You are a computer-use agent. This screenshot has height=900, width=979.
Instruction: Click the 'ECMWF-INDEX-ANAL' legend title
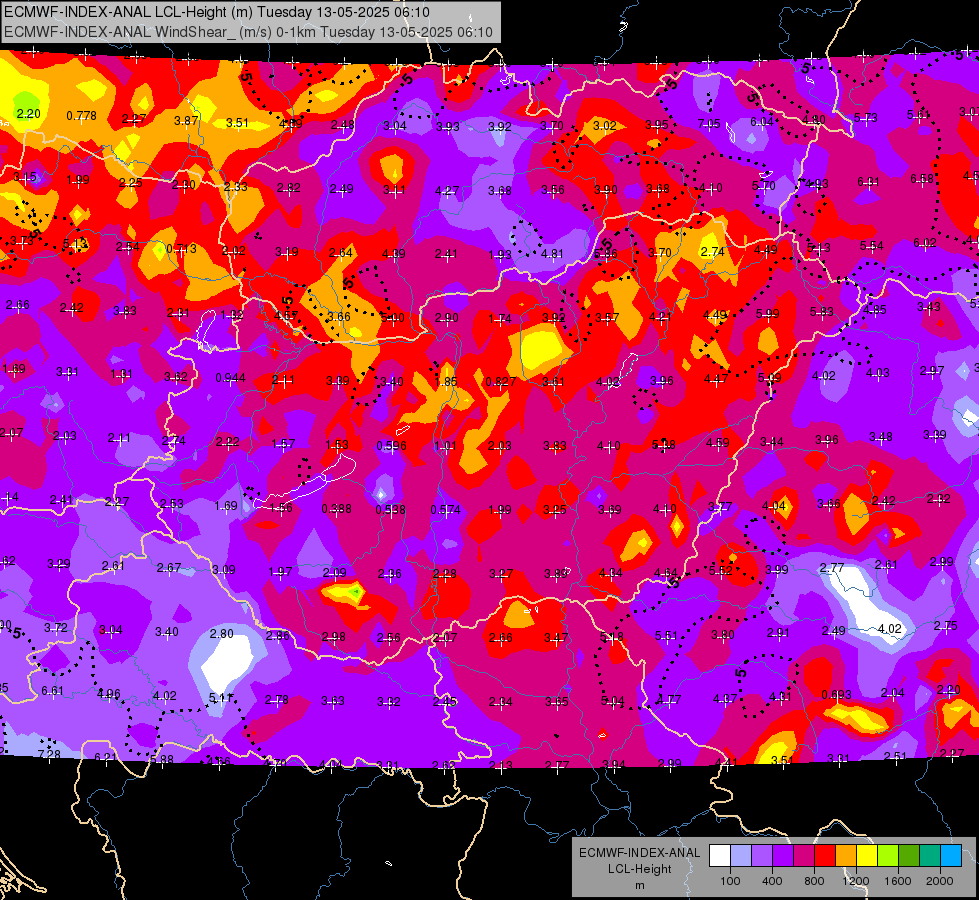[x=640, y=853]
